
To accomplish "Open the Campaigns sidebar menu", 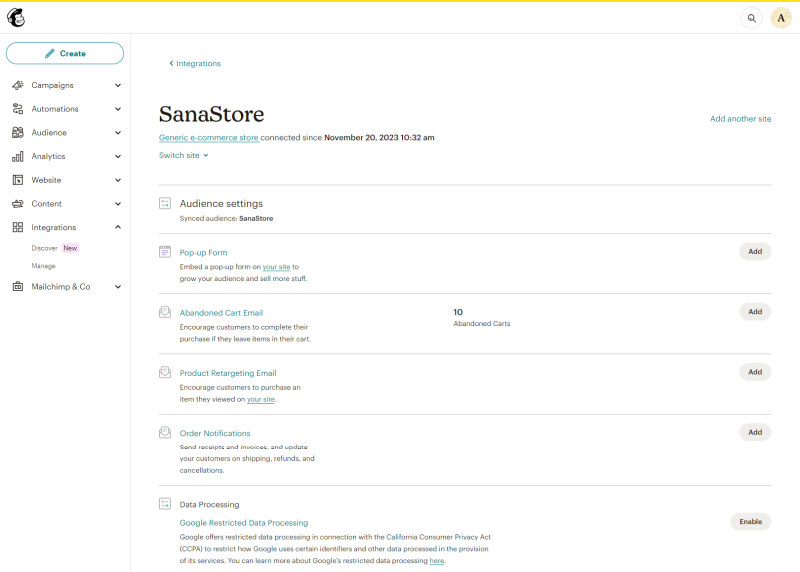I will (x=66, y=85).
